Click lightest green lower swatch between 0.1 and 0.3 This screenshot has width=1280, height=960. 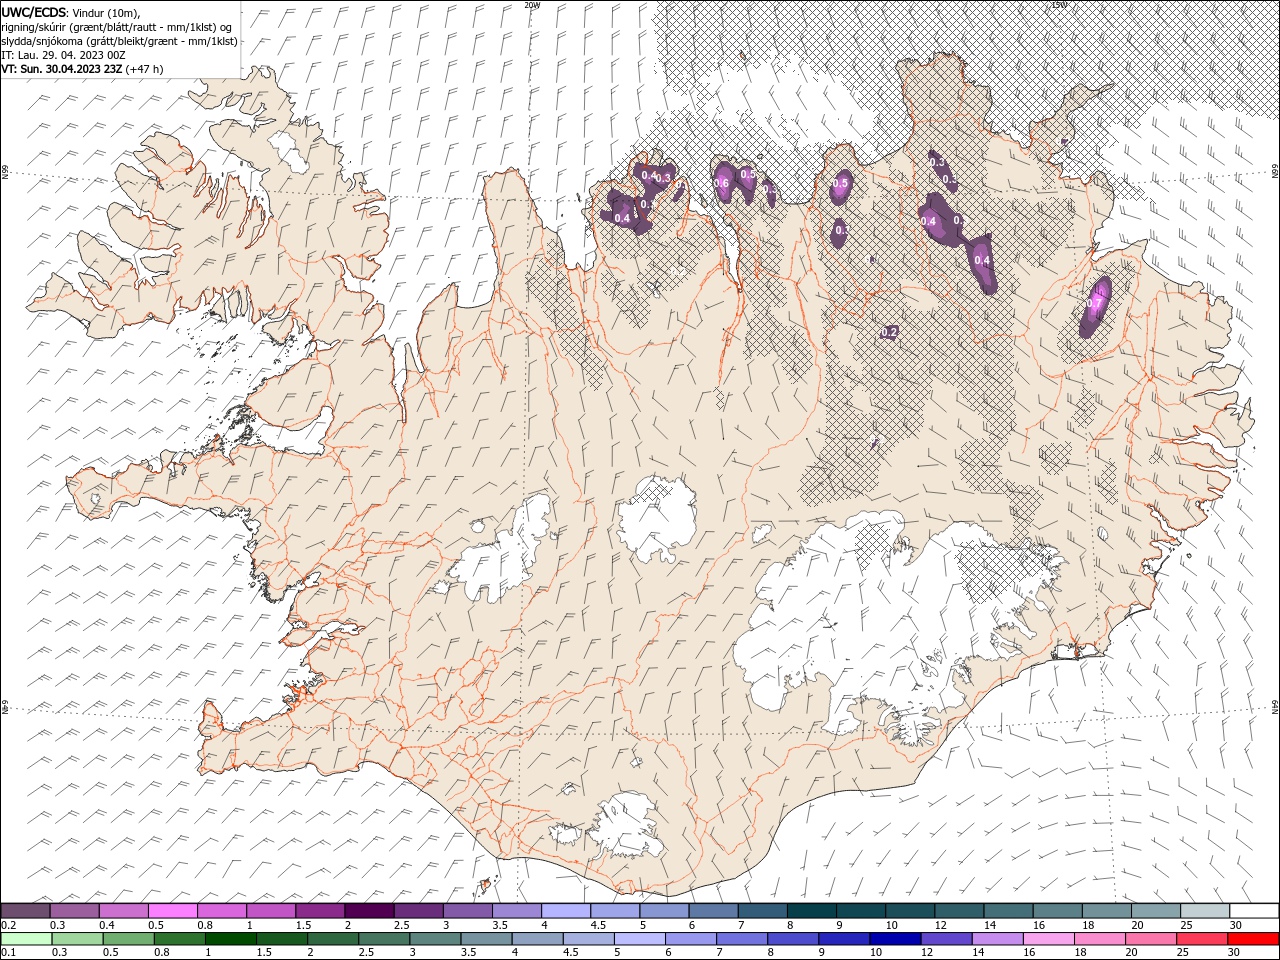(26, 939)
